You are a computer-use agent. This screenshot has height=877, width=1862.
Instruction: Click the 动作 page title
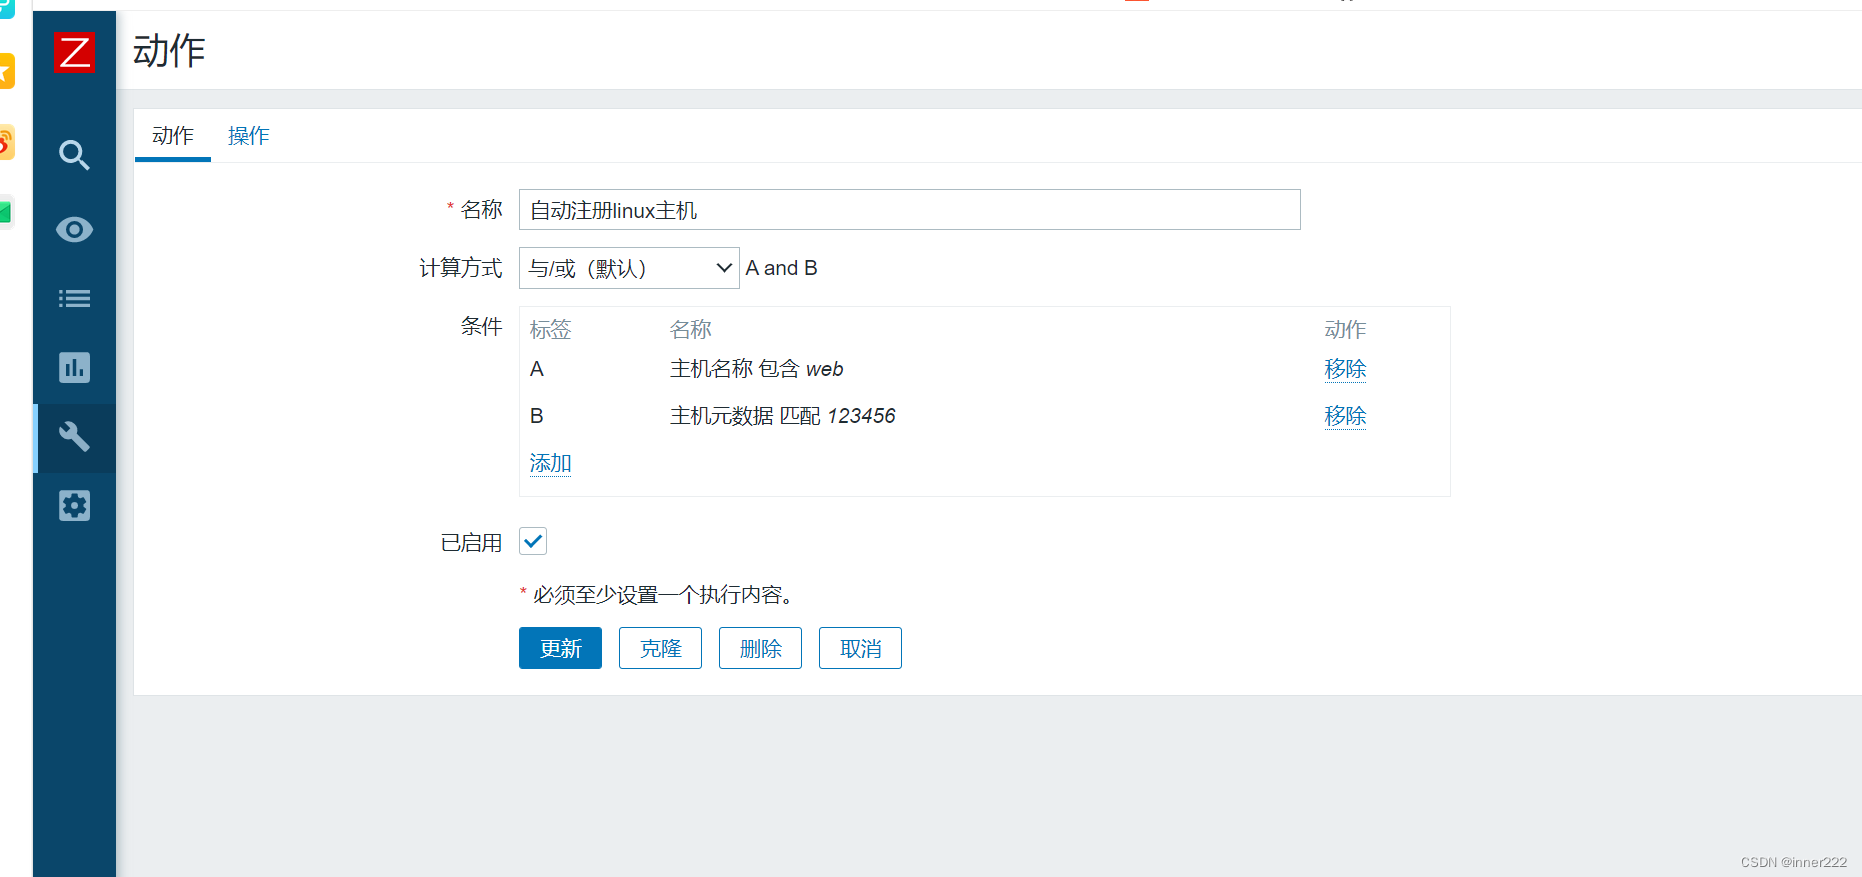coord(169,51)
